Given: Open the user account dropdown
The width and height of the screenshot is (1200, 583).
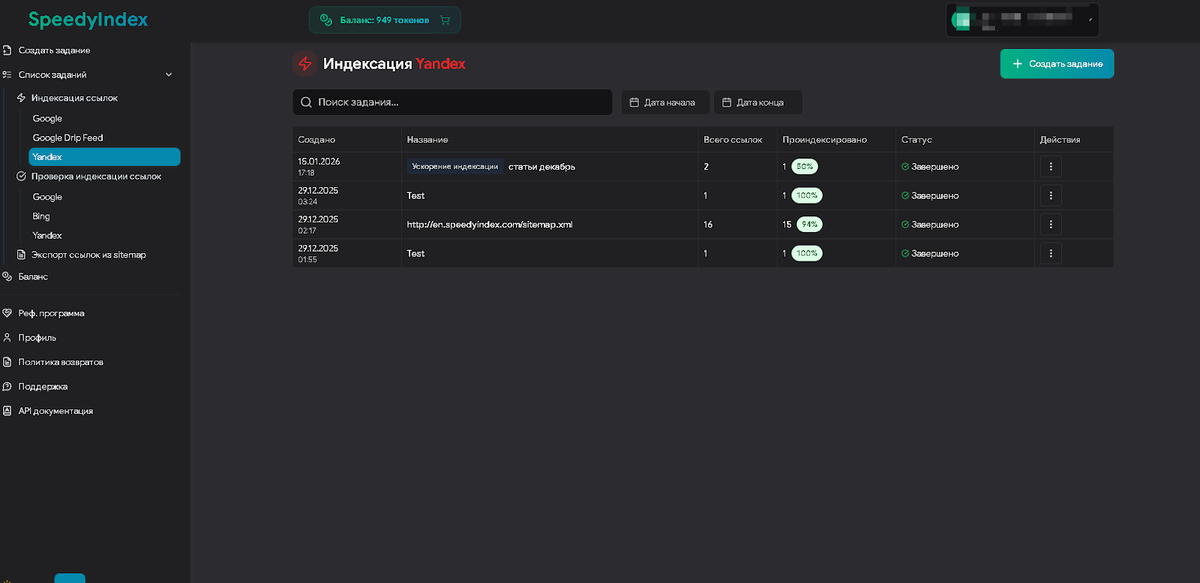Looking at the screenshot, I should (x=1021, y=20).
